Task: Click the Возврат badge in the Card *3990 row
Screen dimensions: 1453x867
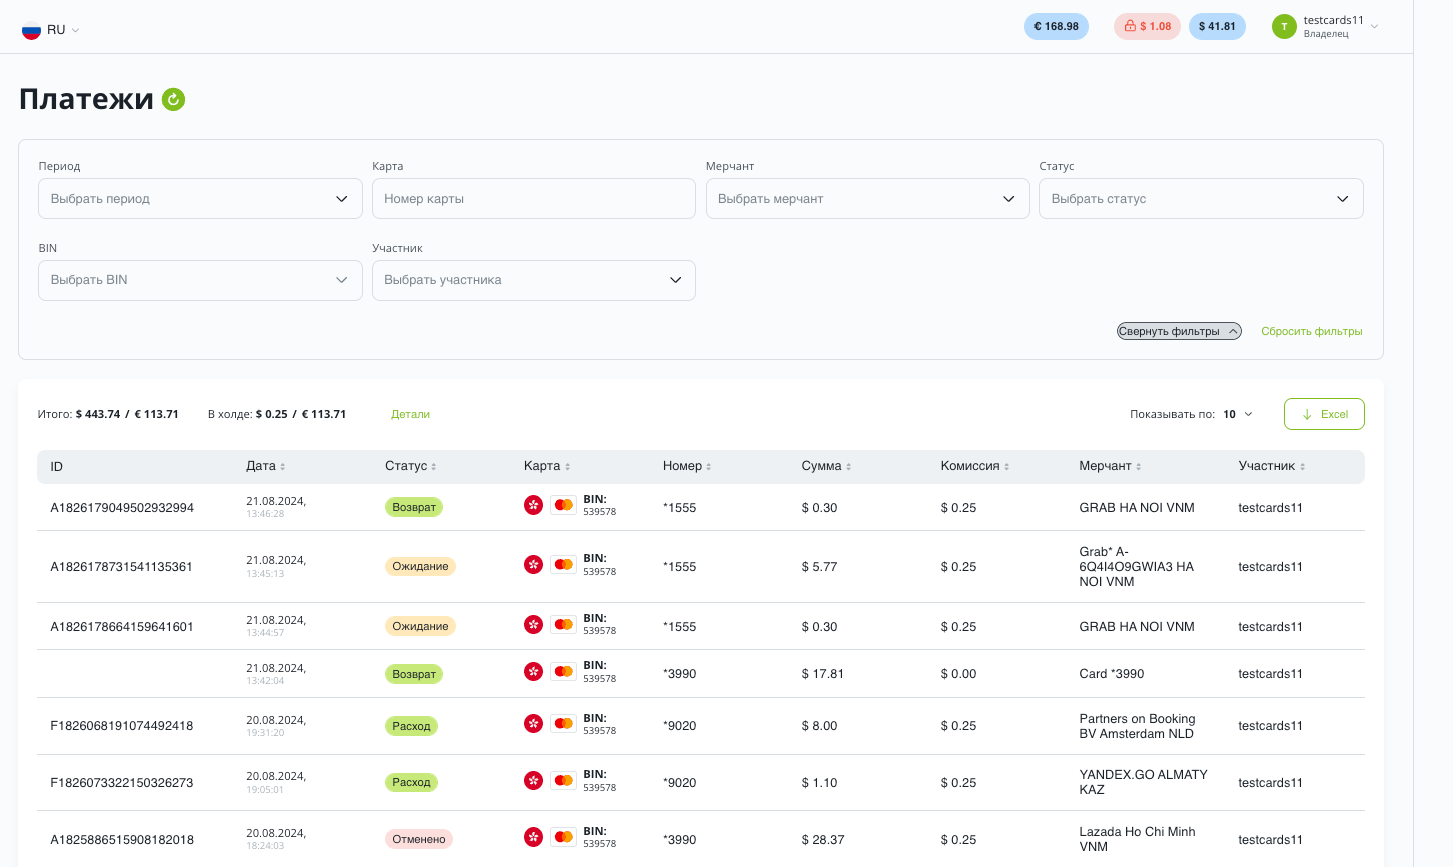Action: point(414,674)
